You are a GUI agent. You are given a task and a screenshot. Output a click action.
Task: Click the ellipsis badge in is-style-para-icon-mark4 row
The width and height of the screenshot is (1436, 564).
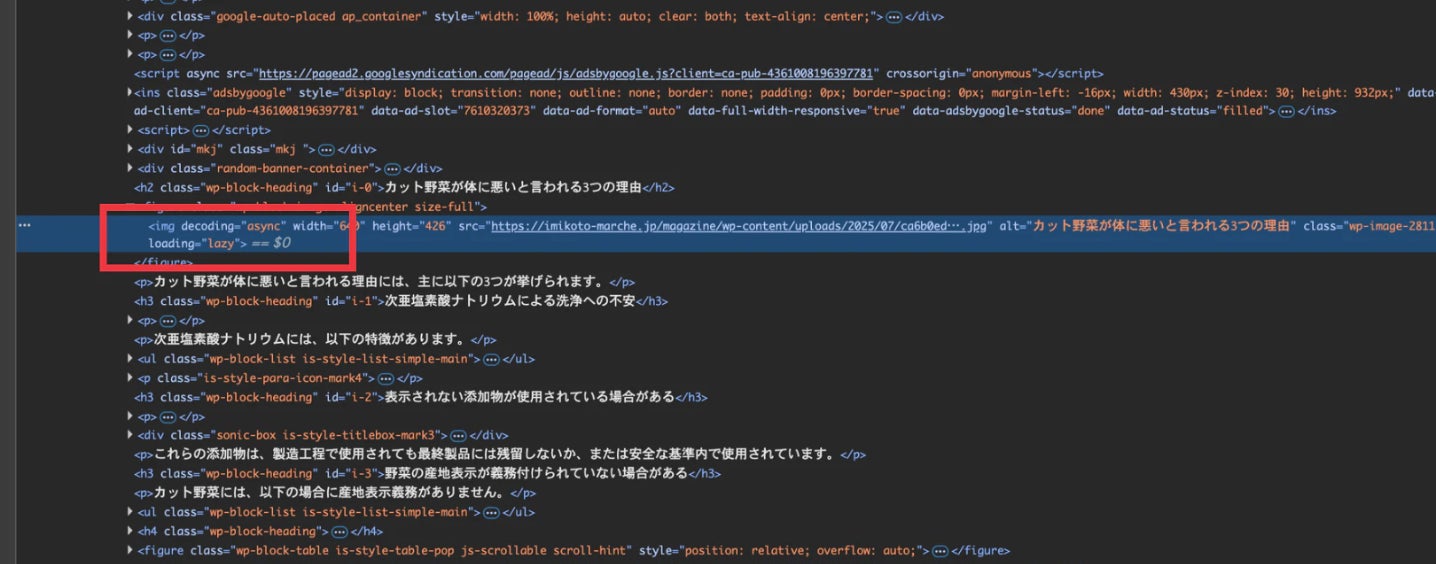(385, 378)
